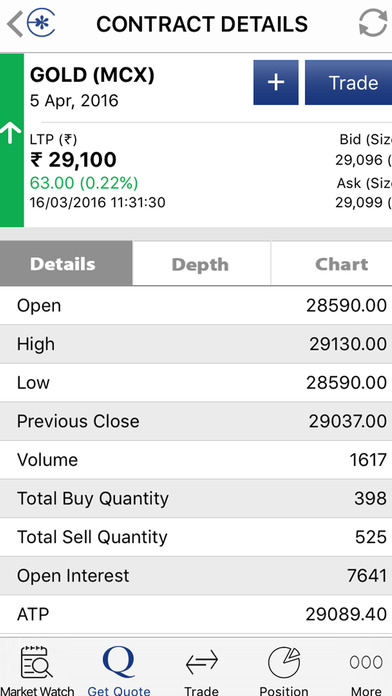Tap the Bid price 29,096

tap(359, 160)
